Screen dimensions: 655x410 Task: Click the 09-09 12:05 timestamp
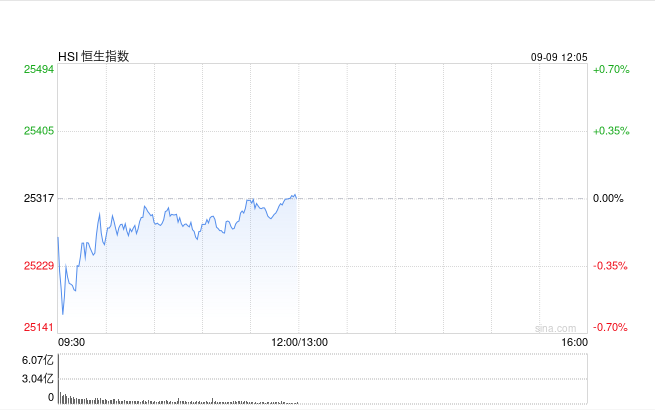click(x=559, y=57)
